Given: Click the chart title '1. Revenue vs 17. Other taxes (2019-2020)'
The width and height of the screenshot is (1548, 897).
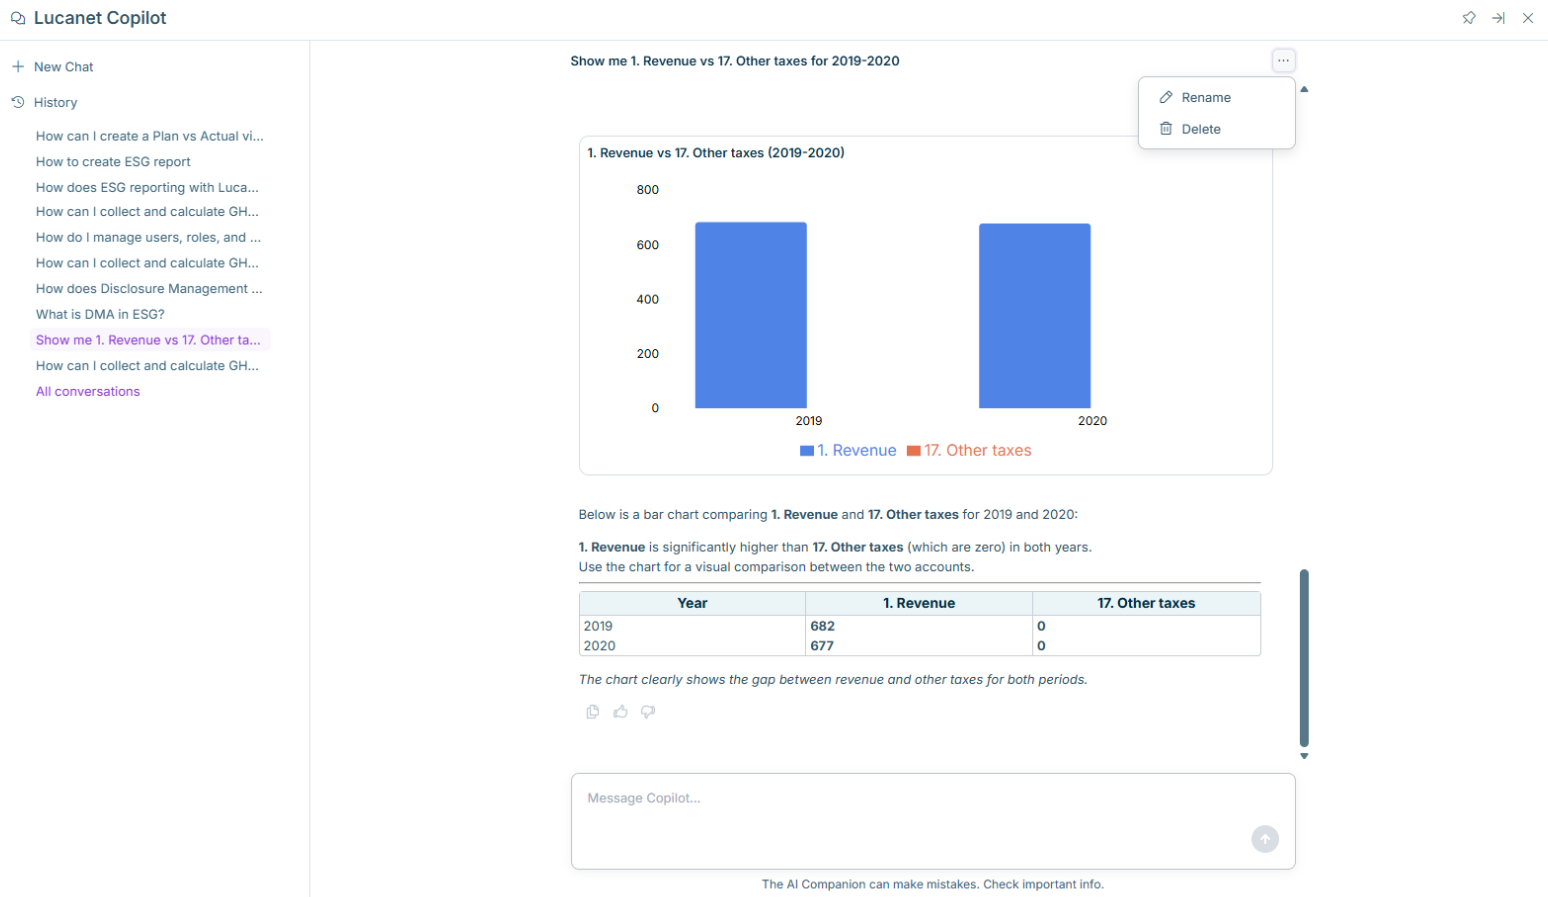Looking at the screenshot, I should pos(716,153).
